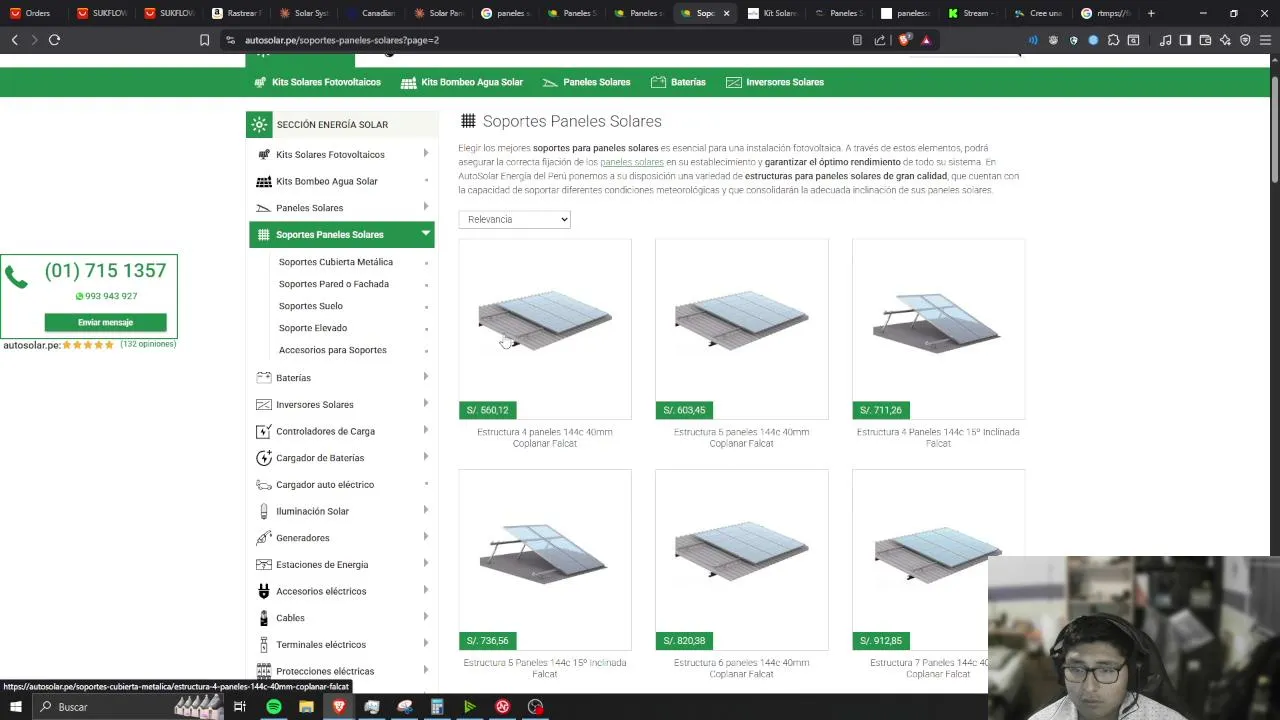
Task: Click the Sección Energía Solar sun icon
Action: pos(259,124)
